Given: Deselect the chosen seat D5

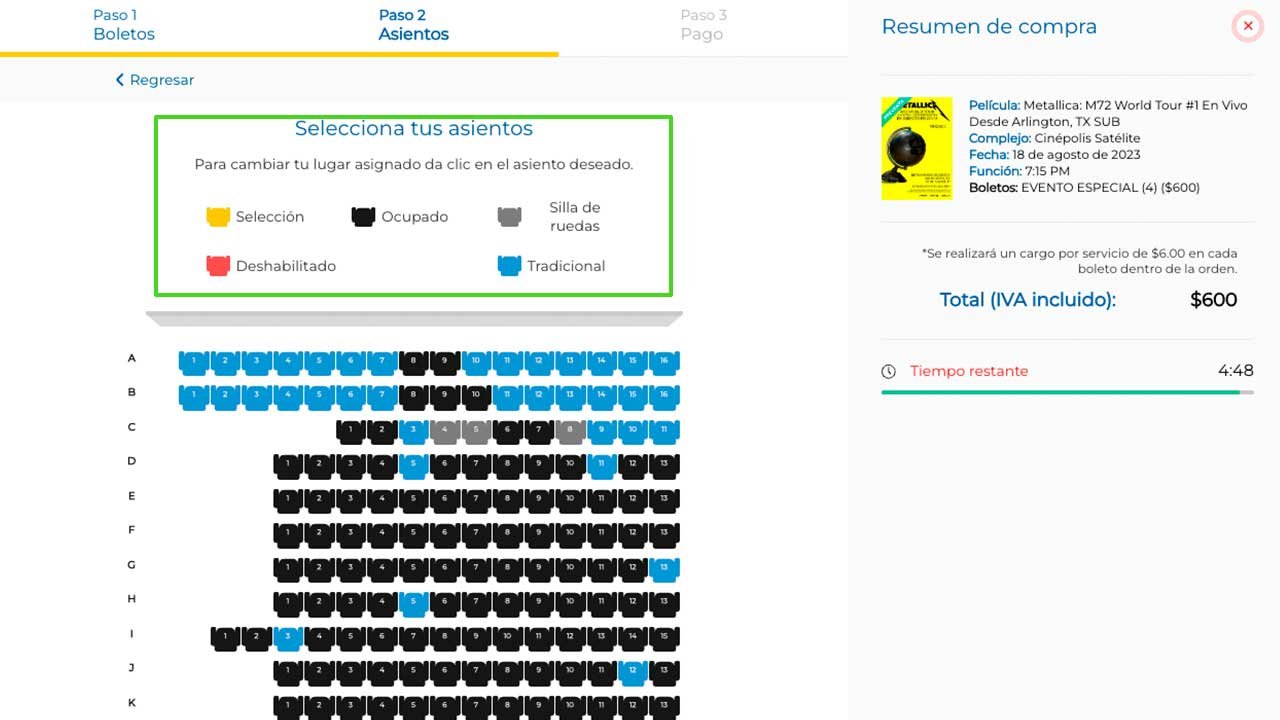Looking at the screenshot, I should (413, 465).
